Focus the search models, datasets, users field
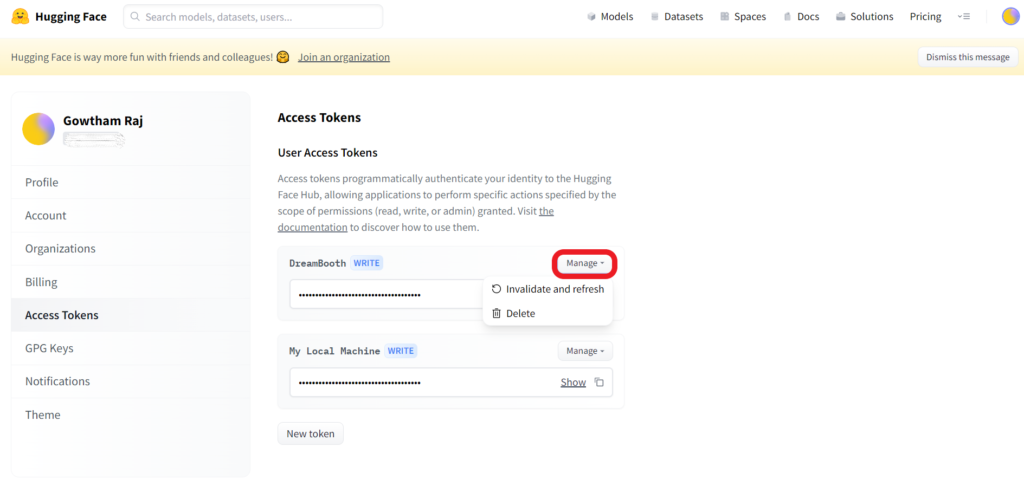The width and height of the screenshot is (1024, 492). [x=253, y=16]
